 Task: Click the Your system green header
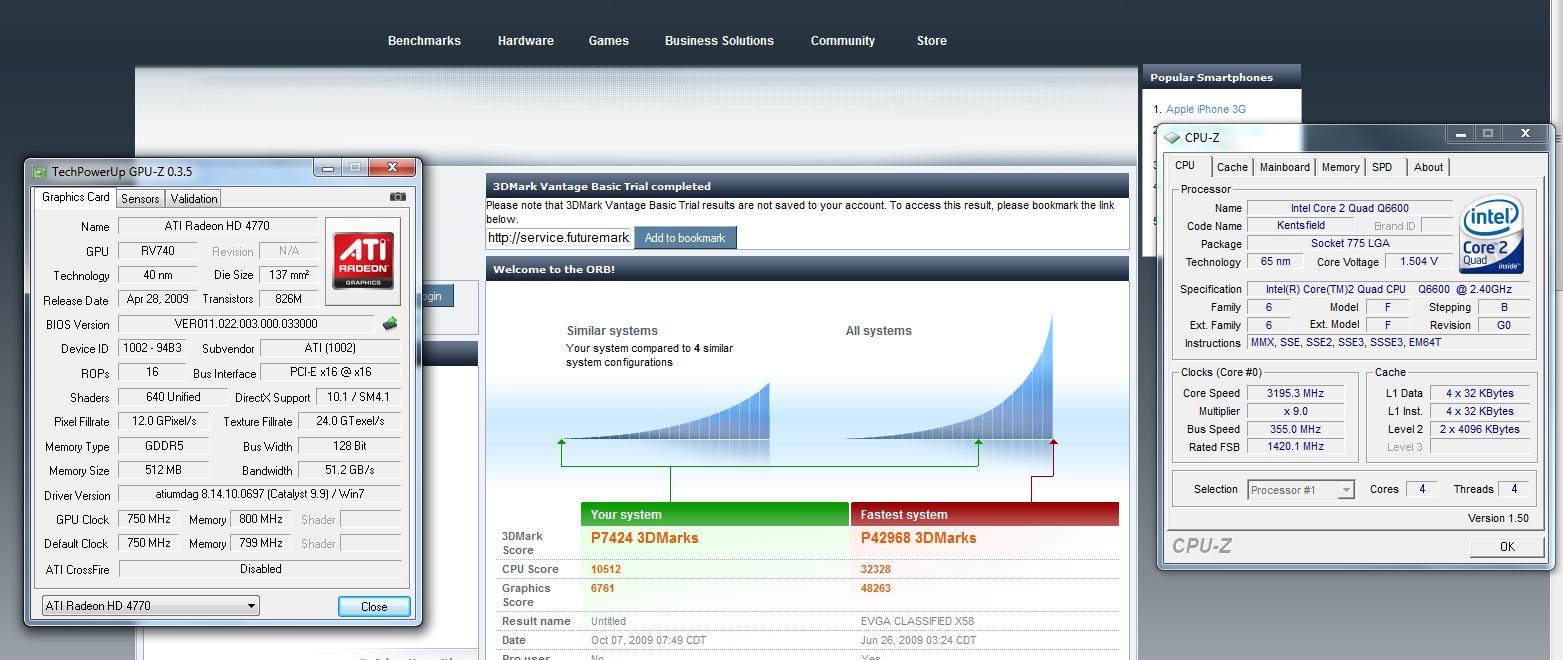click(x=715, y=514)
